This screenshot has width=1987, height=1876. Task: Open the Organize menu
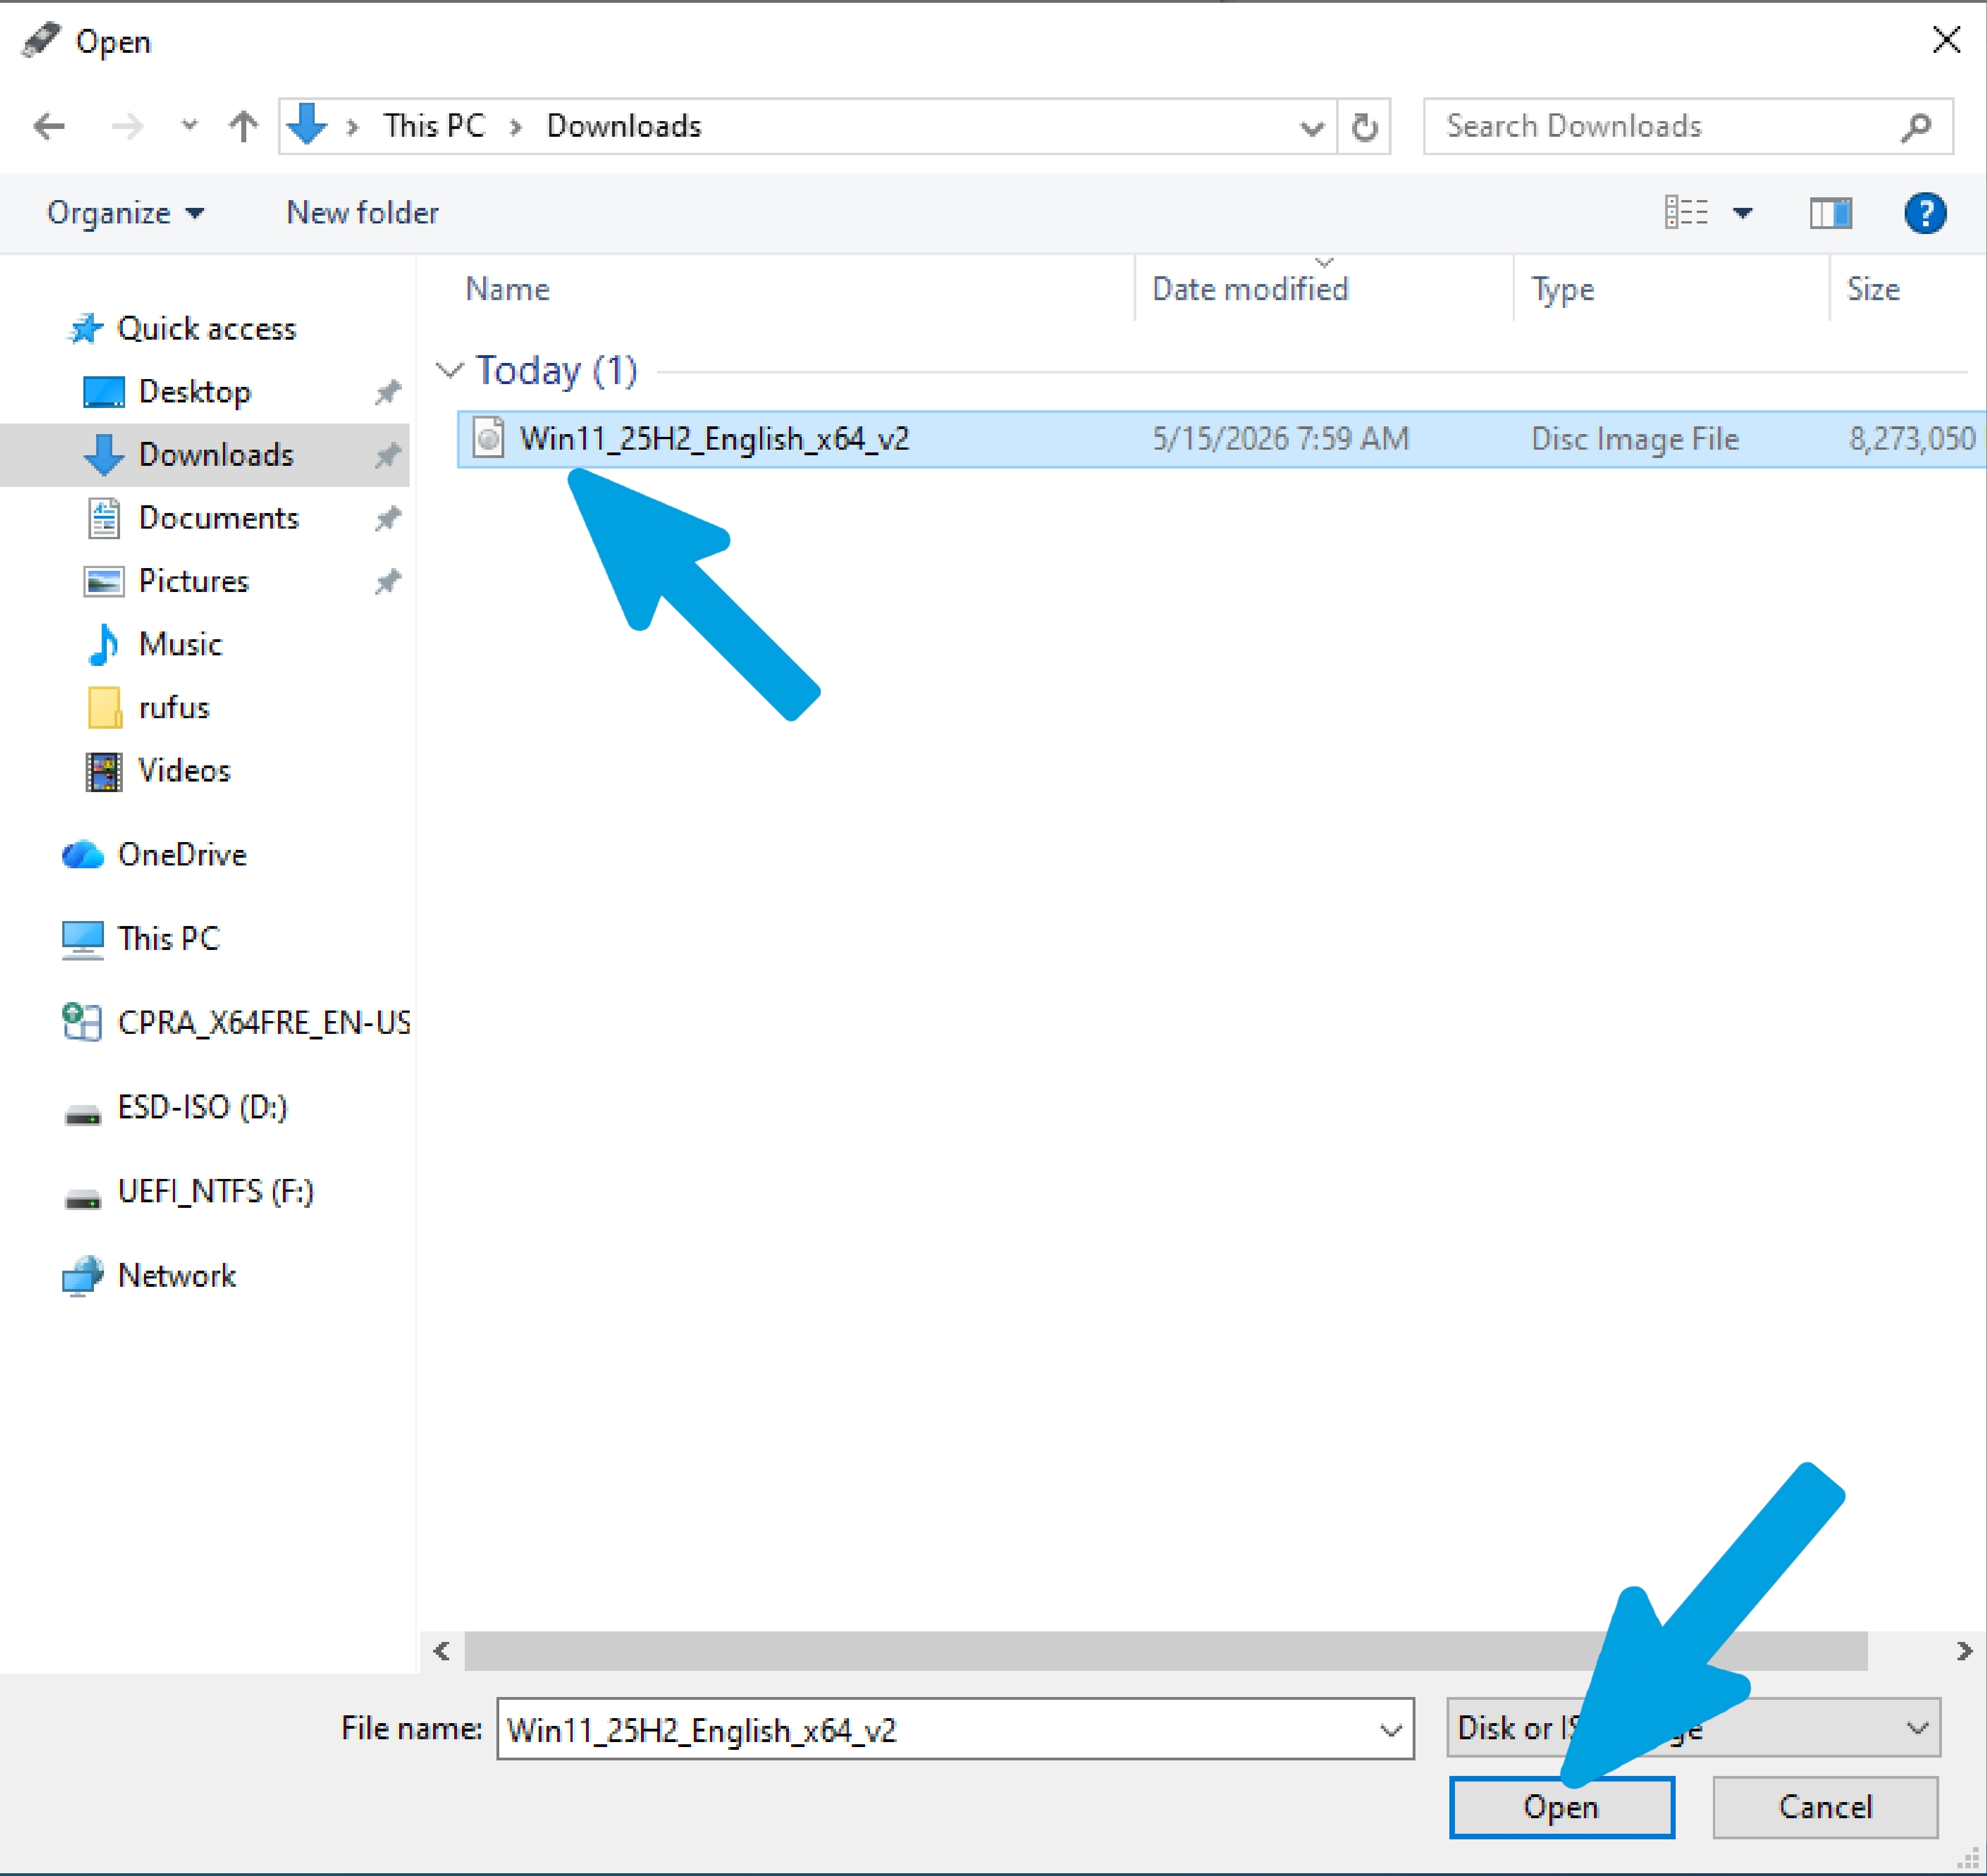tap(125, 213)
